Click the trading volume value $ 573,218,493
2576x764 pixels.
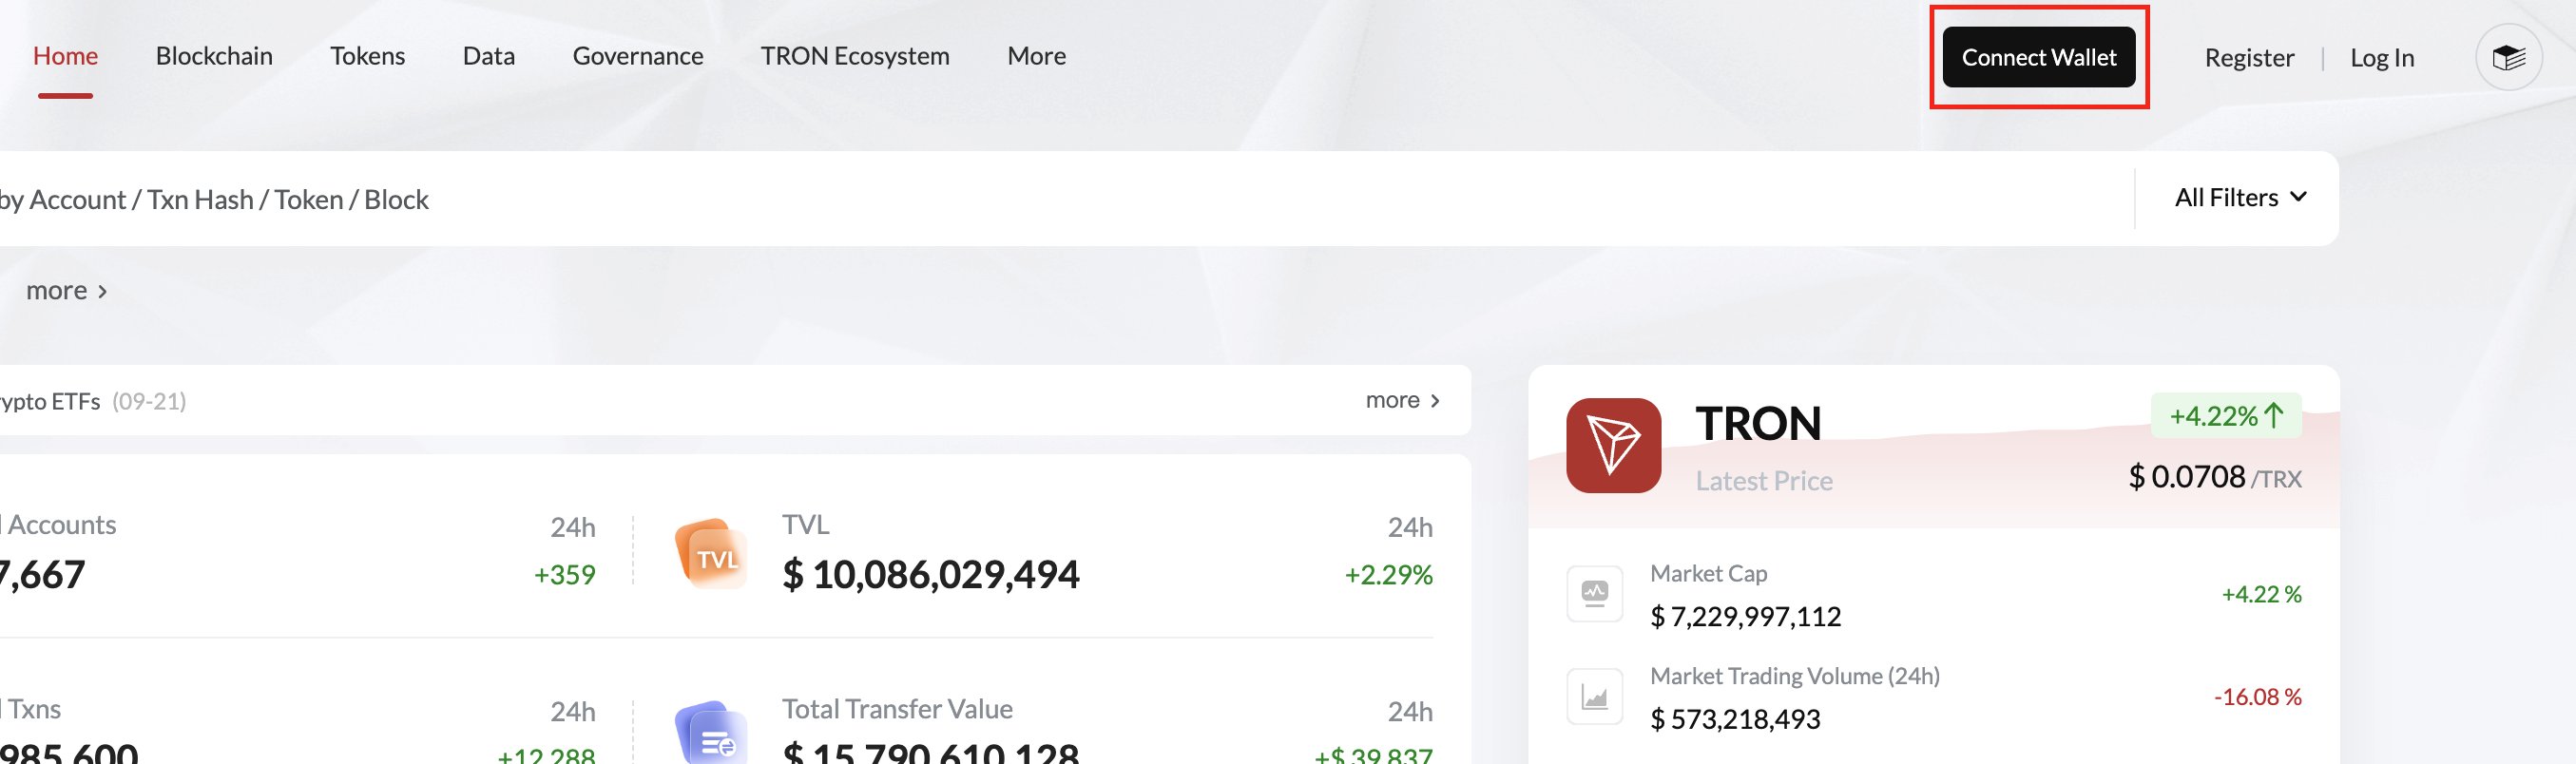(x=1734, y=720)
